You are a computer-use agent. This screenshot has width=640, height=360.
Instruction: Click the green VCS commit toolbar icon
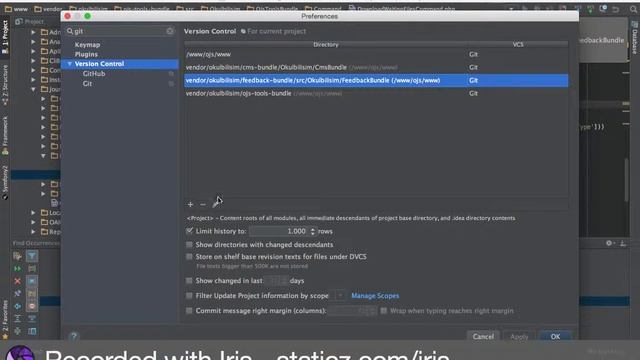(590, 9)
